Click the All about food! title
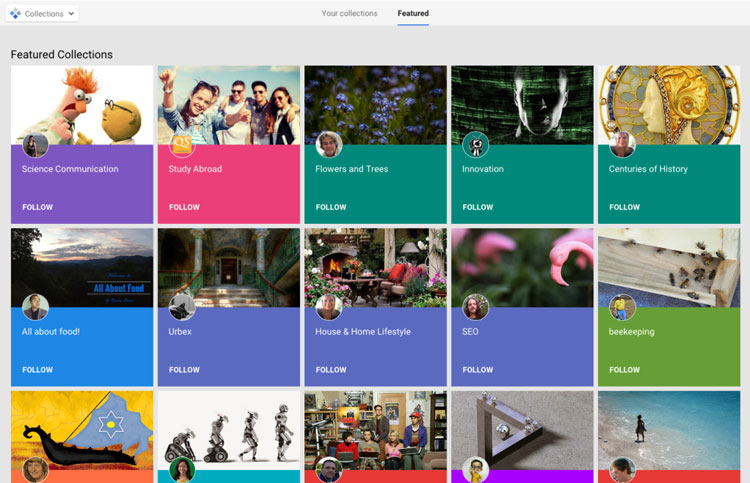The image size is (750, 483). 50,332
